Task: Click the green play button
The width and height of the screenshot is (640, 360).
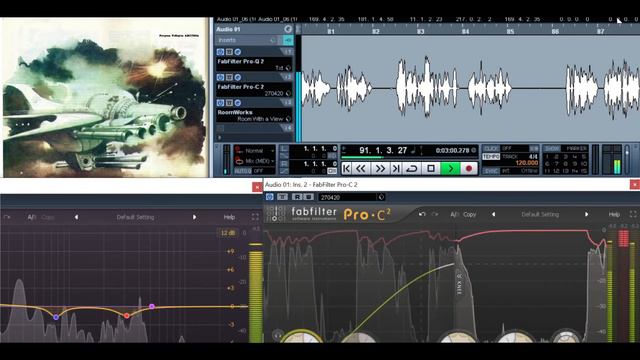Action: click(450, 168)
